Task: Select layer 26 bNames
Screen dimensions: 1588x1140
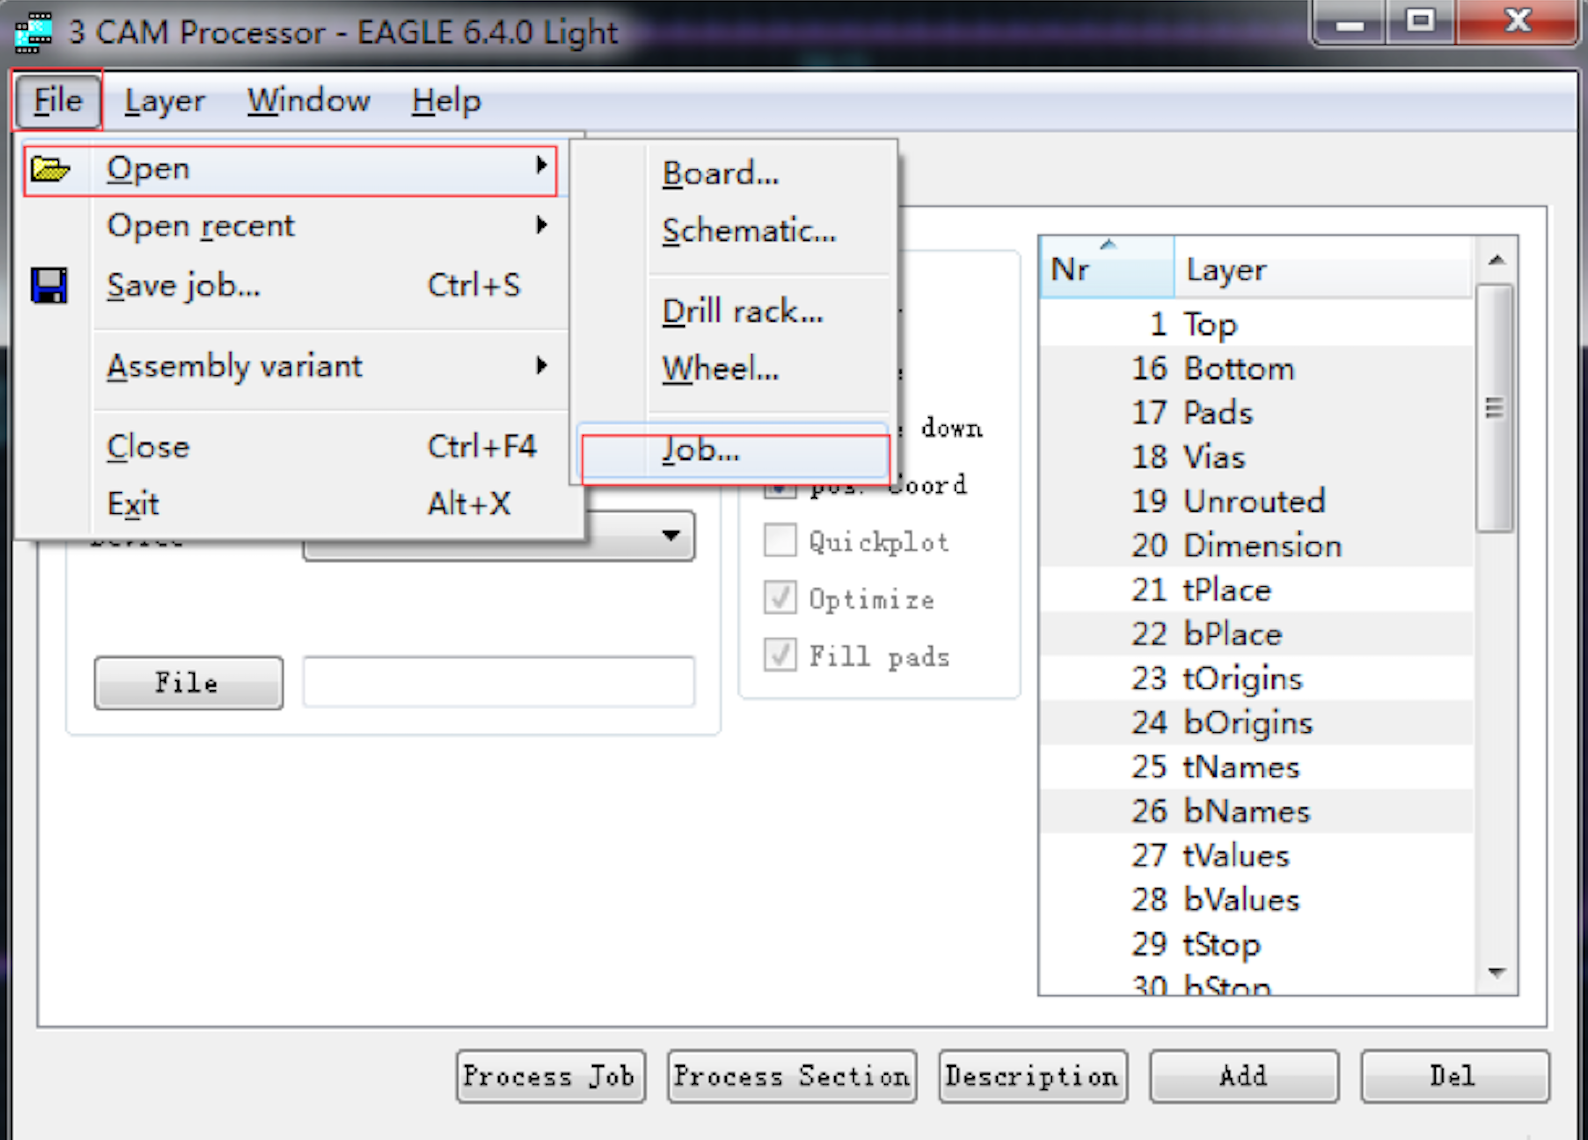Action: (1257, 811)
